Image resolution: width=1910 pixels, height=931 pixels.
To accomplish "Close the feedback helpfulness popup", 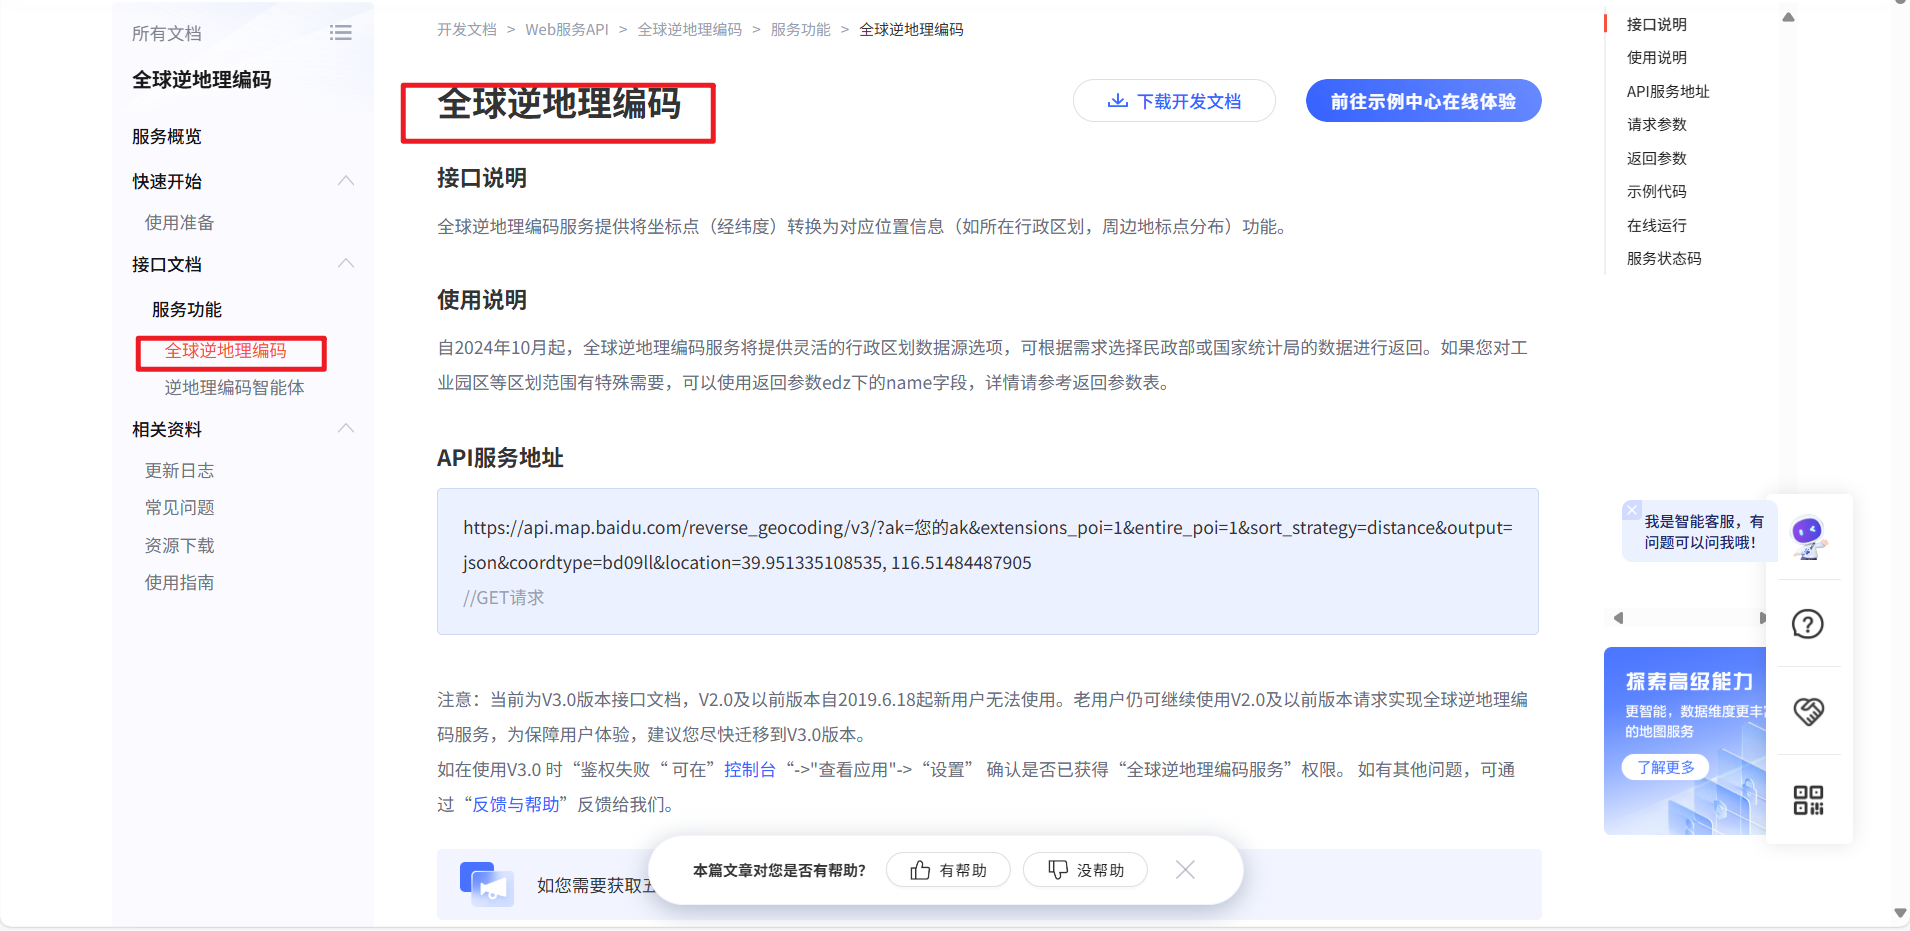I will click(1185, 870).
